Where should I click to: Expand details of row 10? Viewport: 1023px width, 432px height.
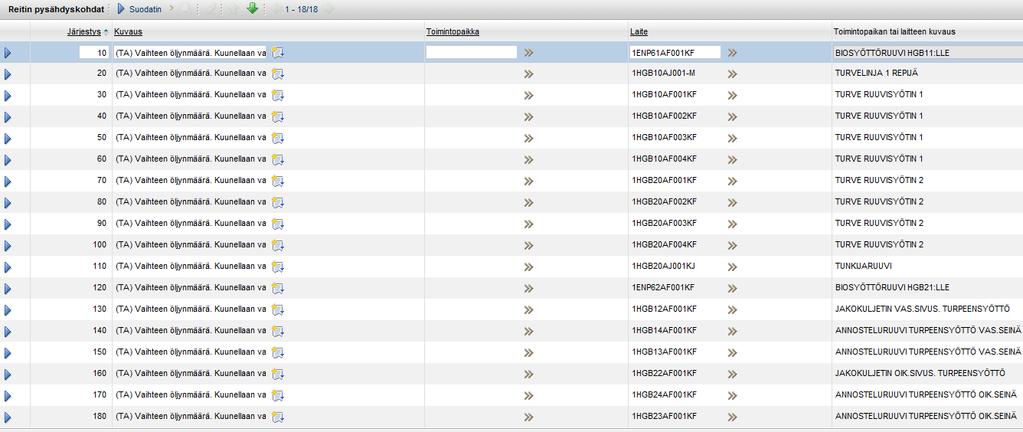click(x=8, y=53)
